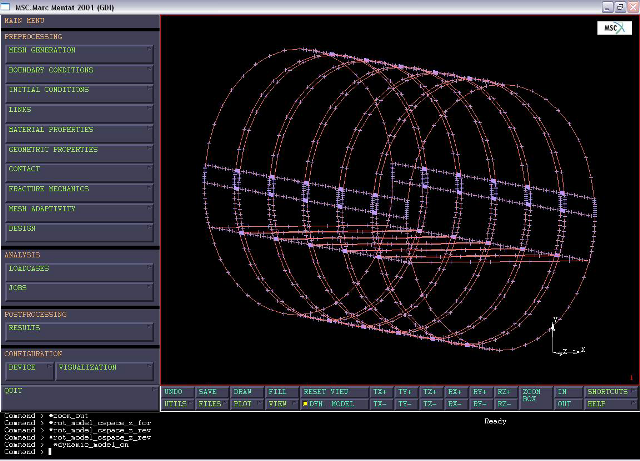Click the MESH GENERATION submenu arrow
Image resolution: width=640 pixels, height=461 pixels.
click(149, 49)
